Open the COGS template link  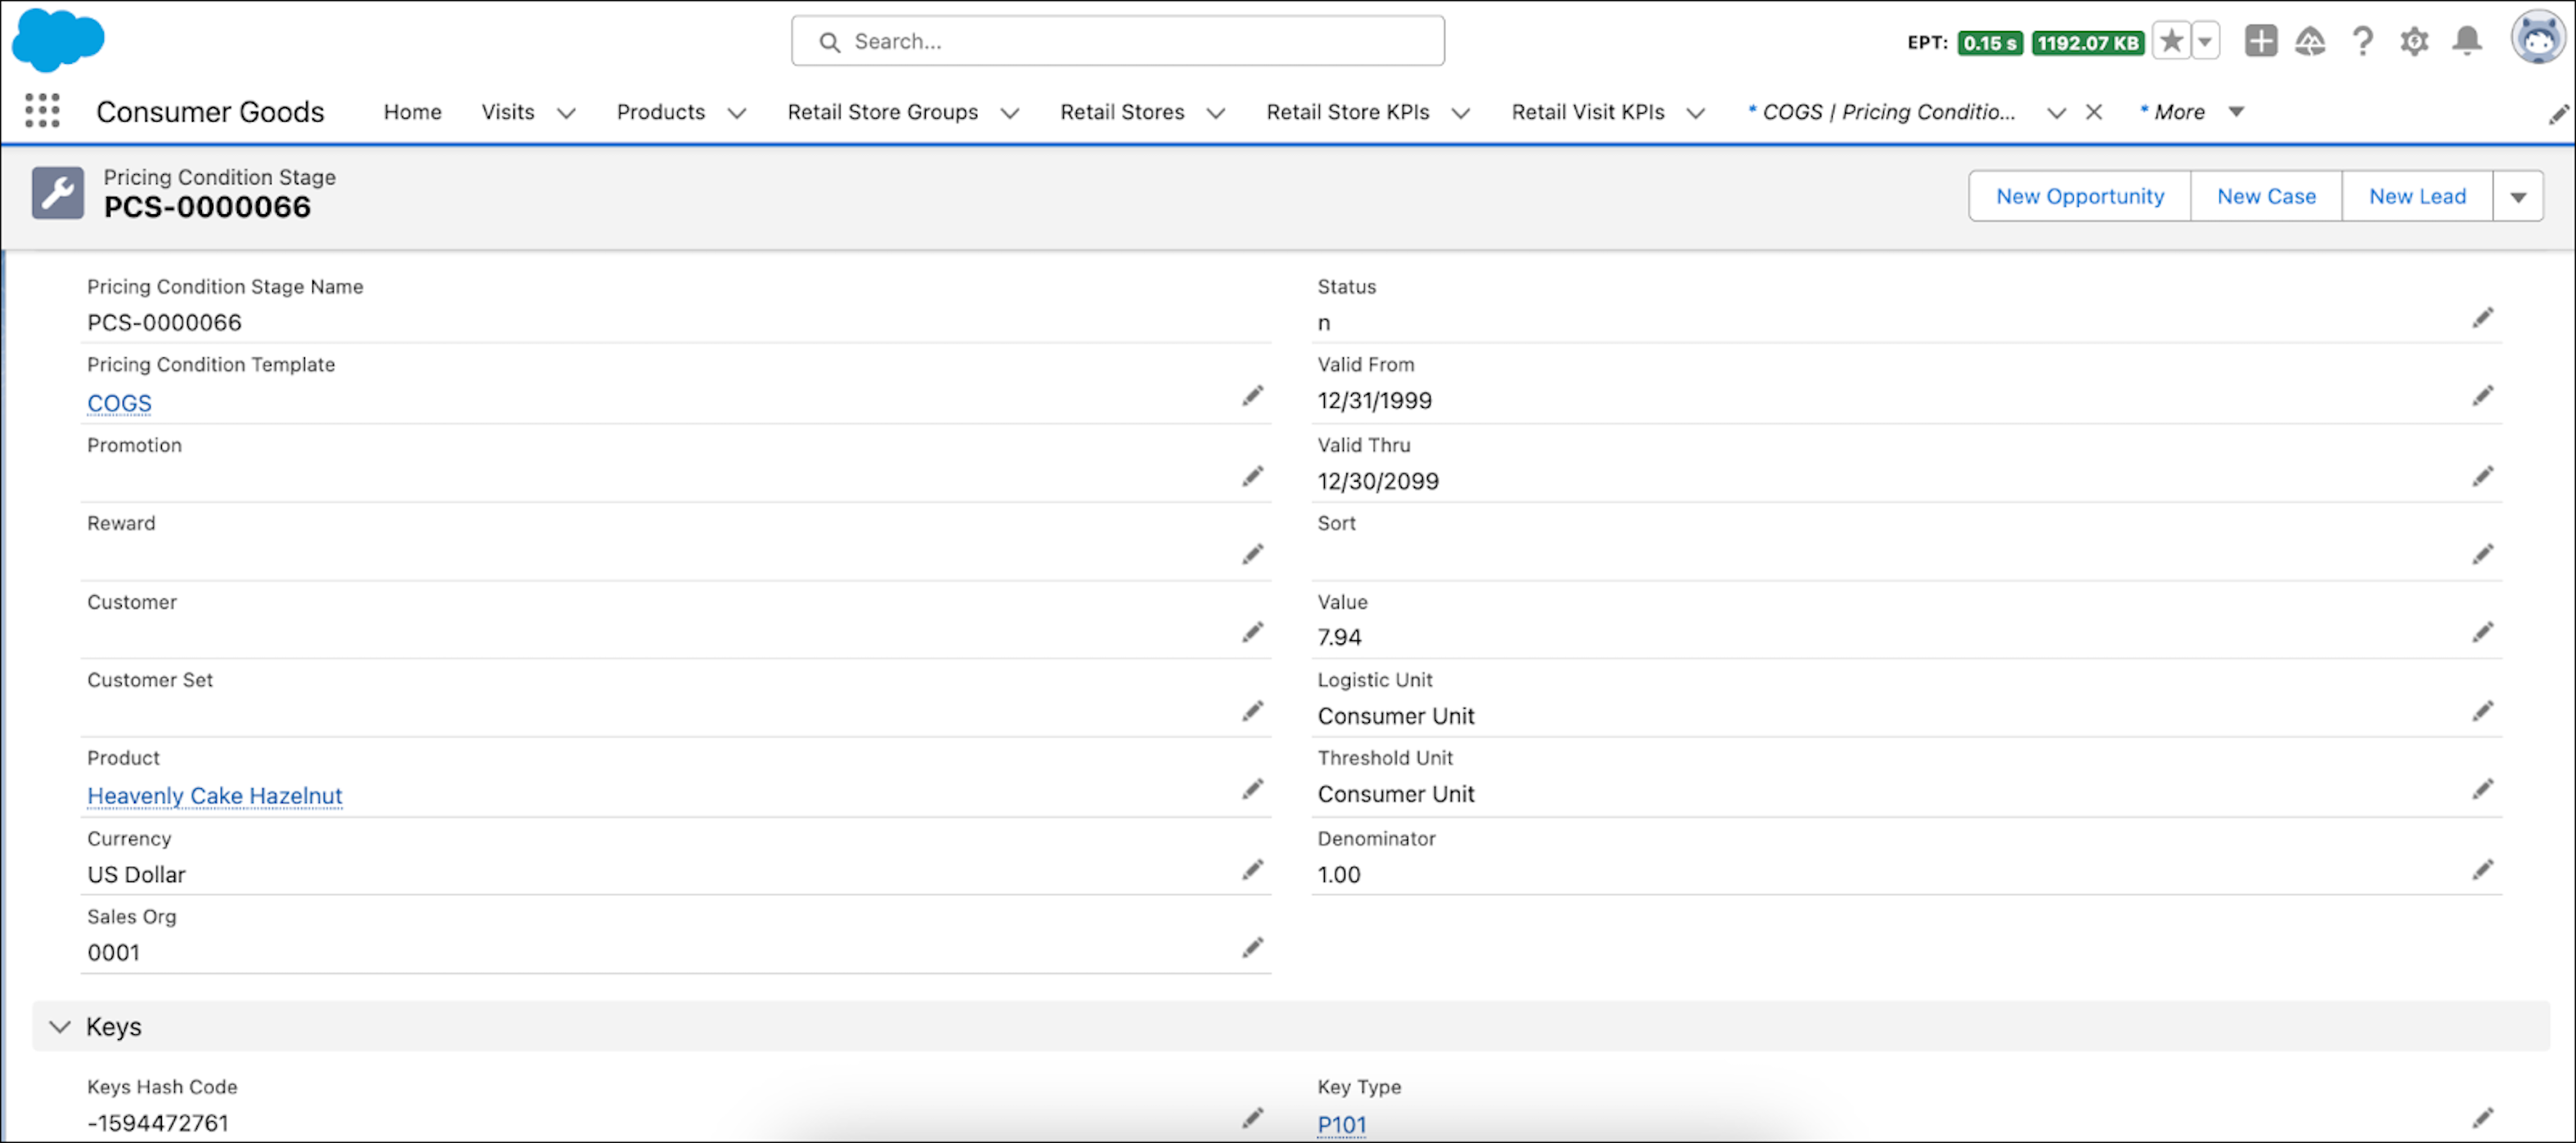point(119,403)
